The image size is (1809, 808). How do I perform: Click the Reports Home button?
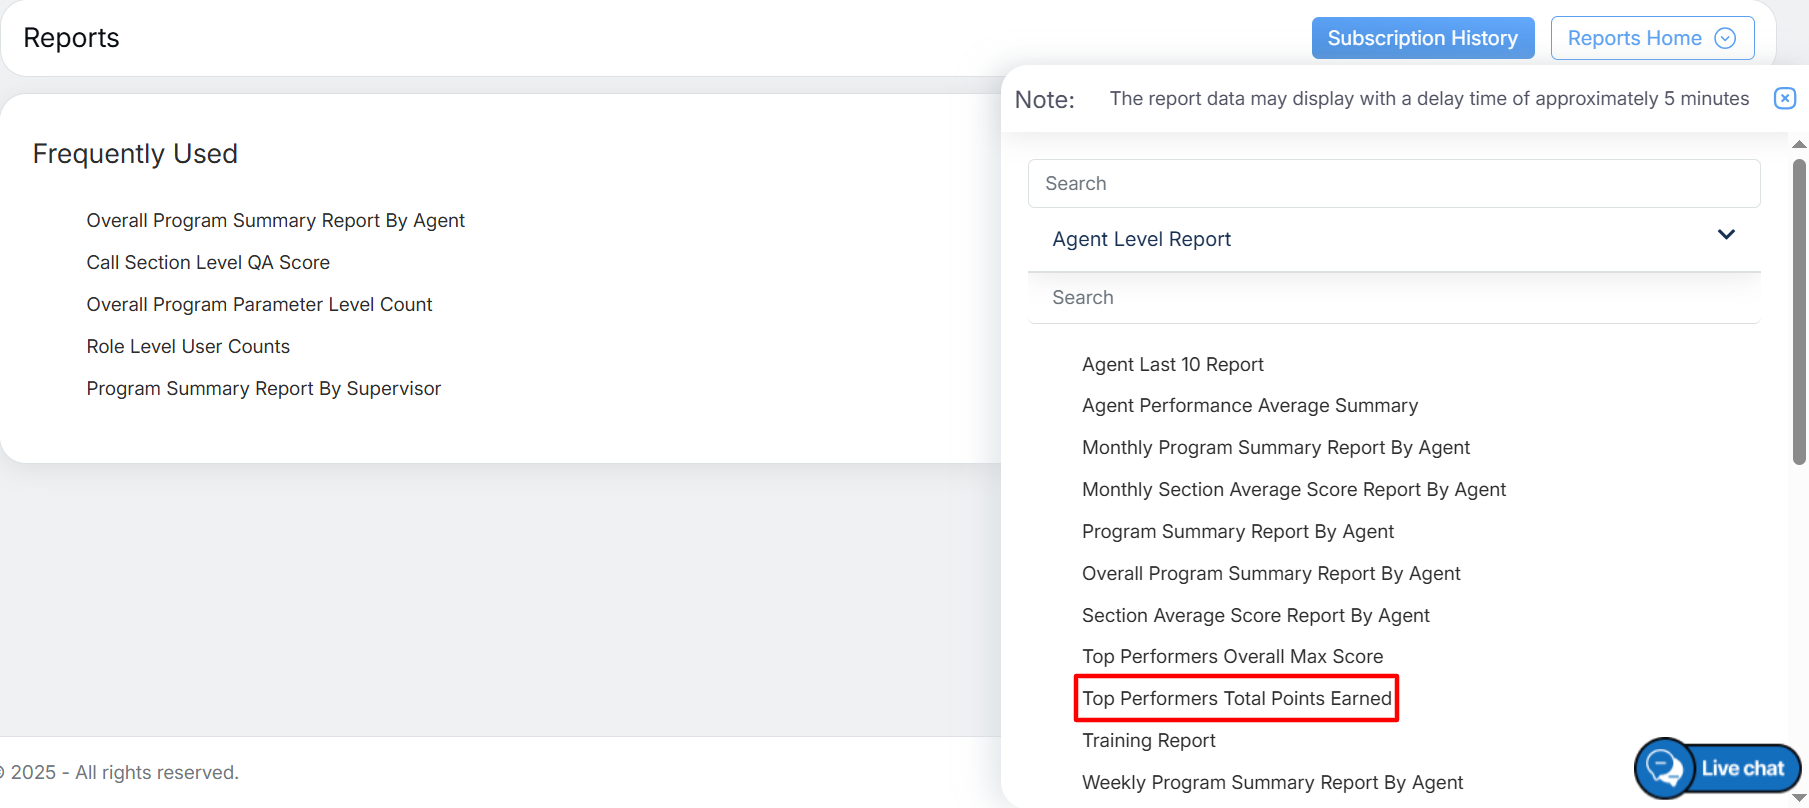pos(1634,38)
